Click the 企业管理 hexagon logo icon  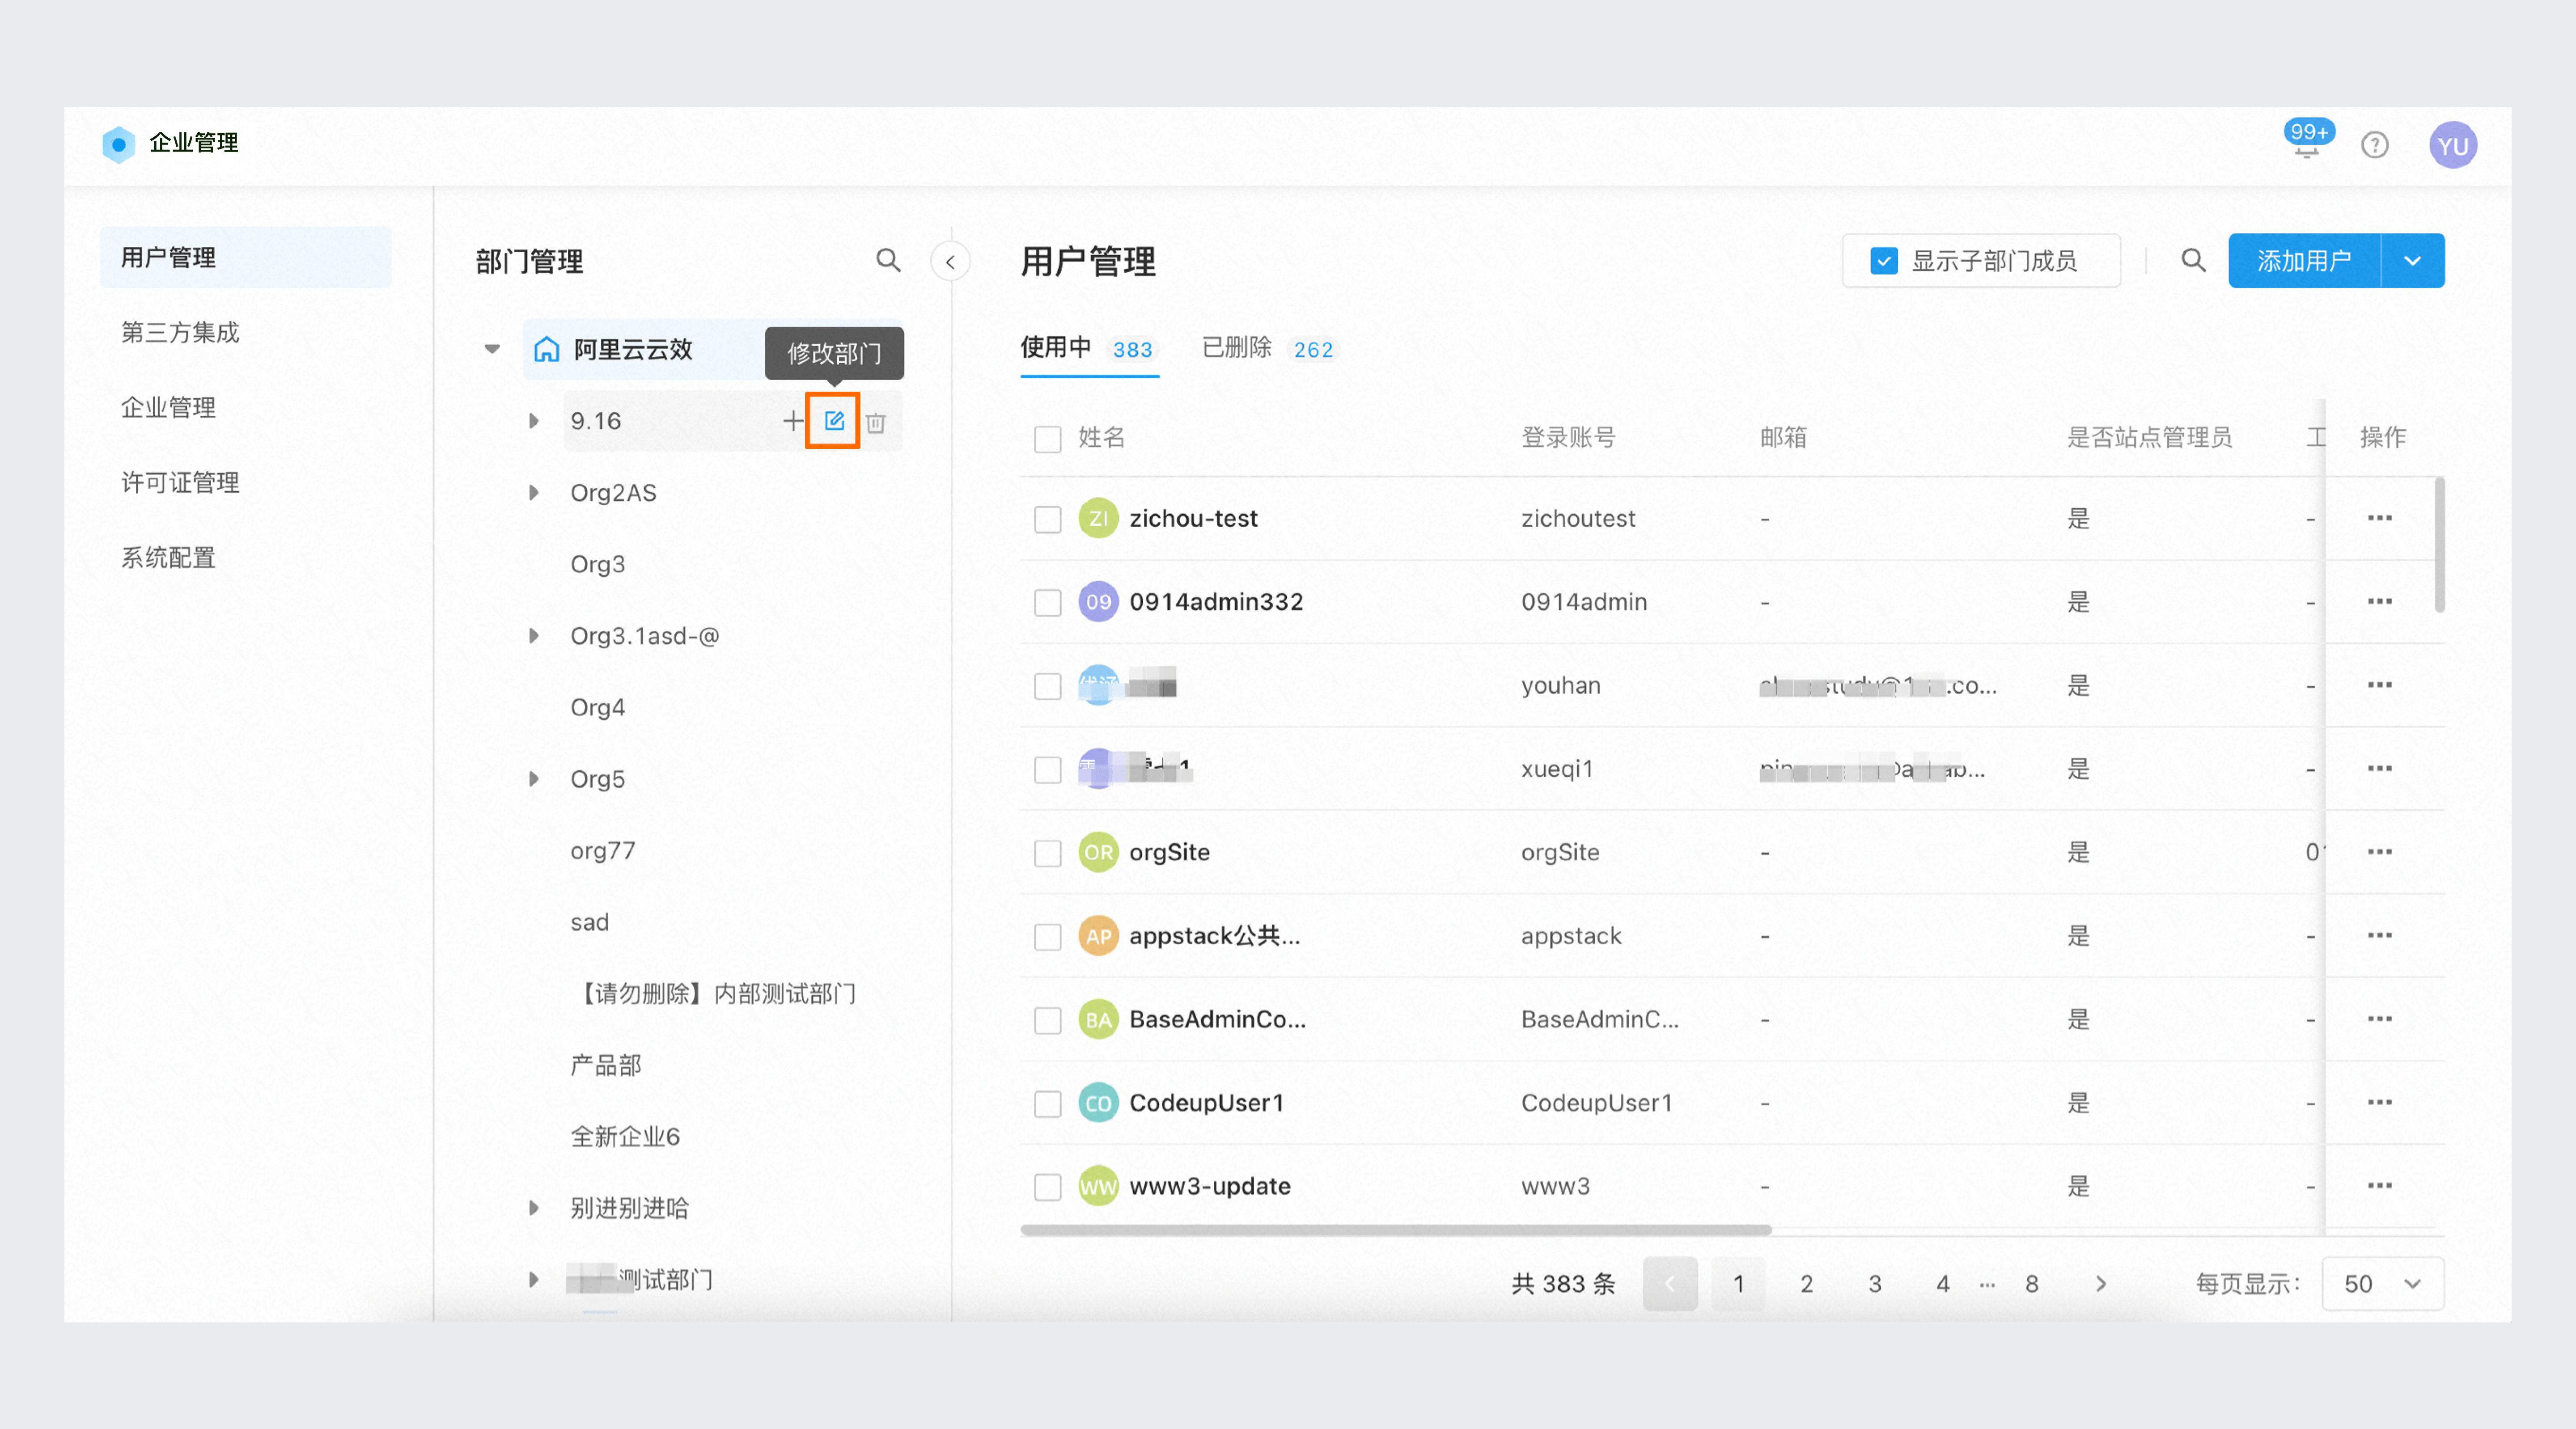coord(118,144)
